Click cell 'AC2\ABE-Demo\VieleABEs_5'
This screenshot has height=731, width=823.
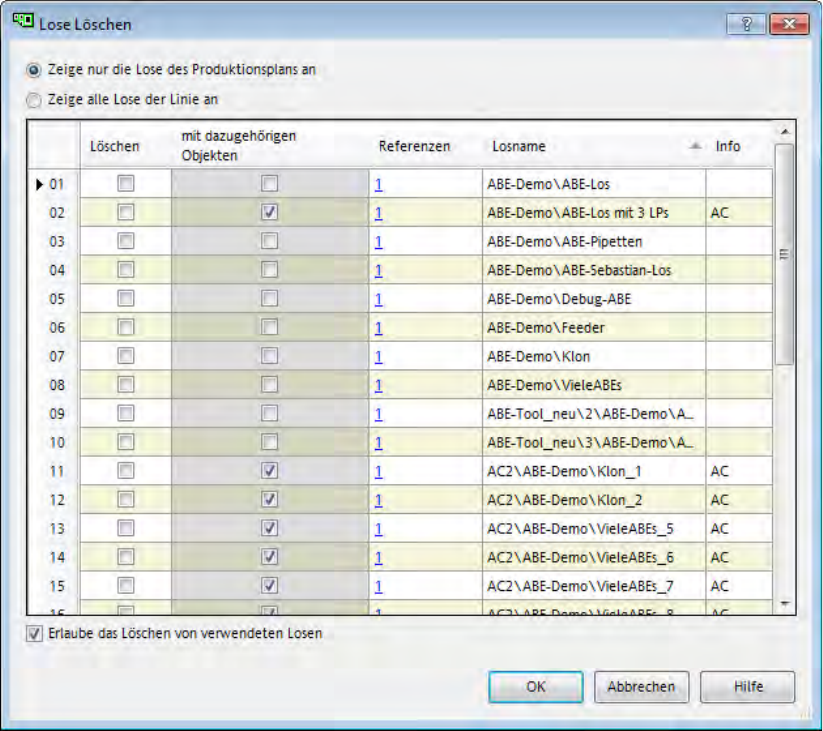tap(594, 528)
